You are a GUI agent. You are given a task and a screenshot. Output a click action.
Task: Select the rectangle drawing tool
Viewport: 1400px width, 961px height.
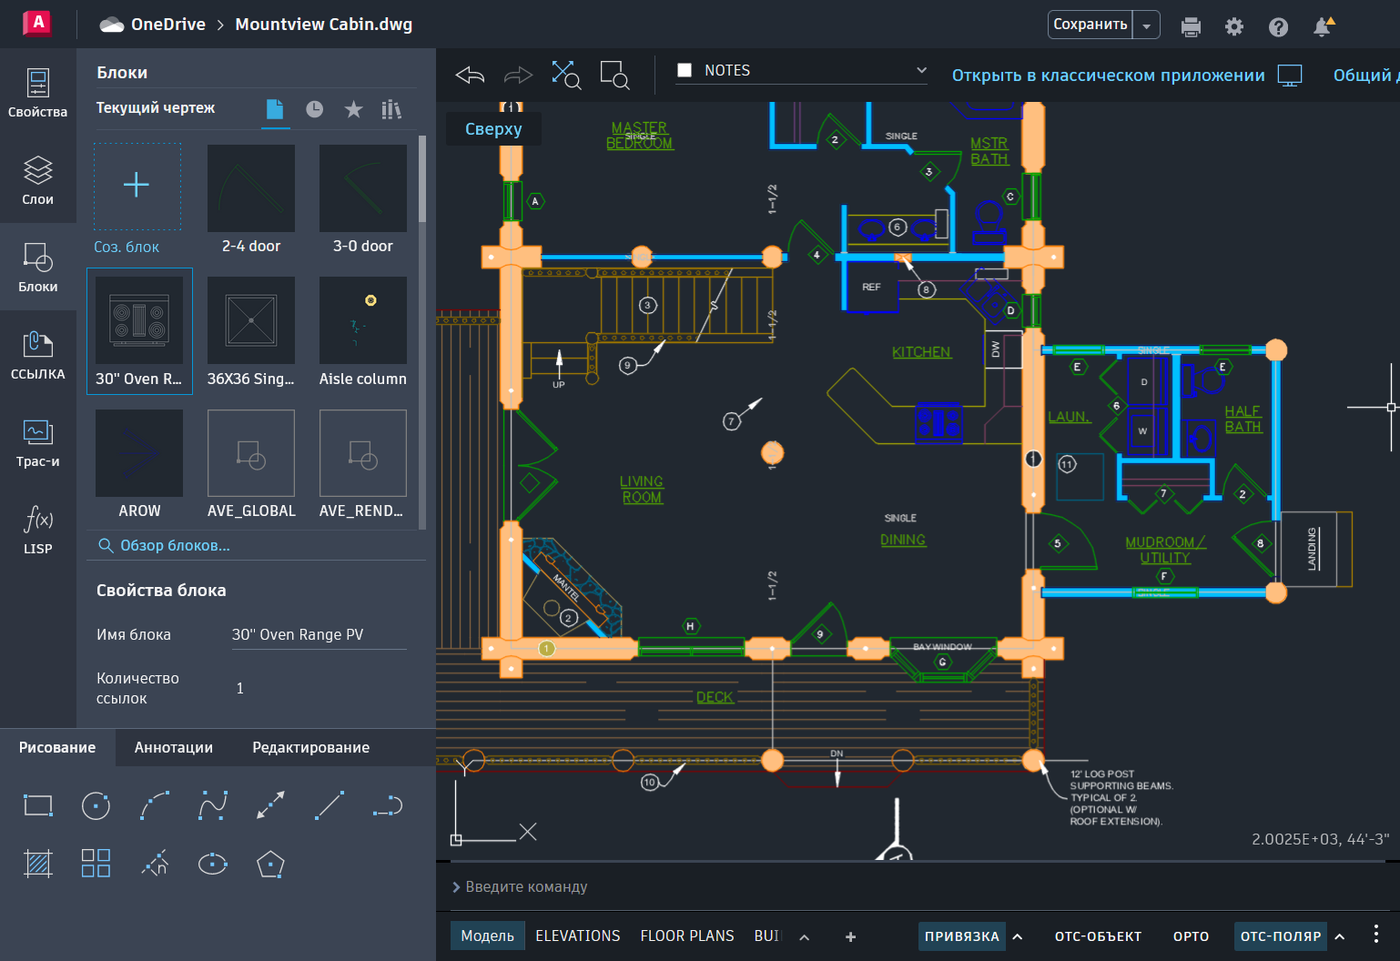click(x=38, y=805)
